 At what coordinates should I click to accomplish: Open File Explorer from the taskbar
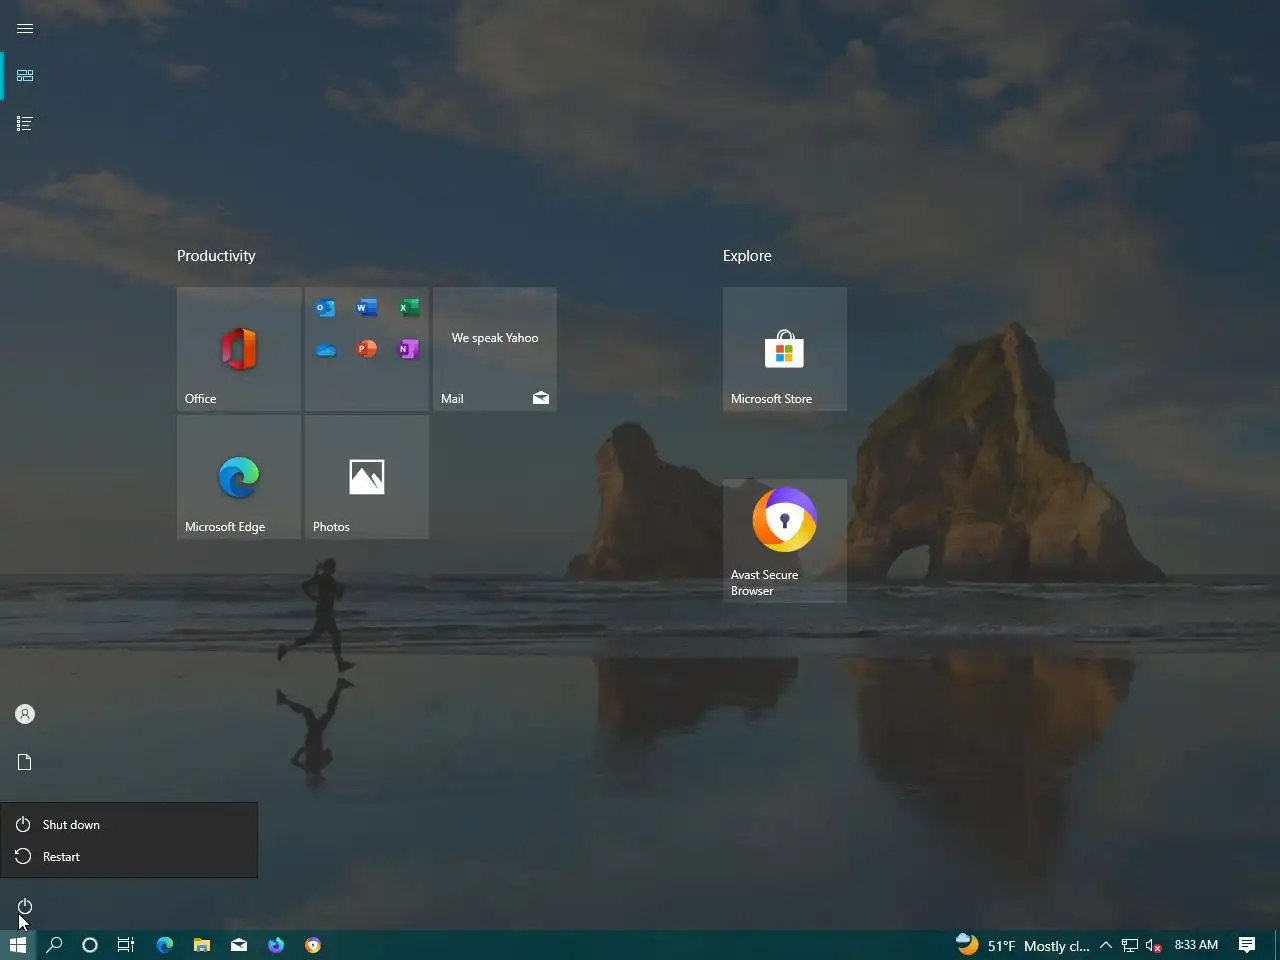click(x=202, y=945)
